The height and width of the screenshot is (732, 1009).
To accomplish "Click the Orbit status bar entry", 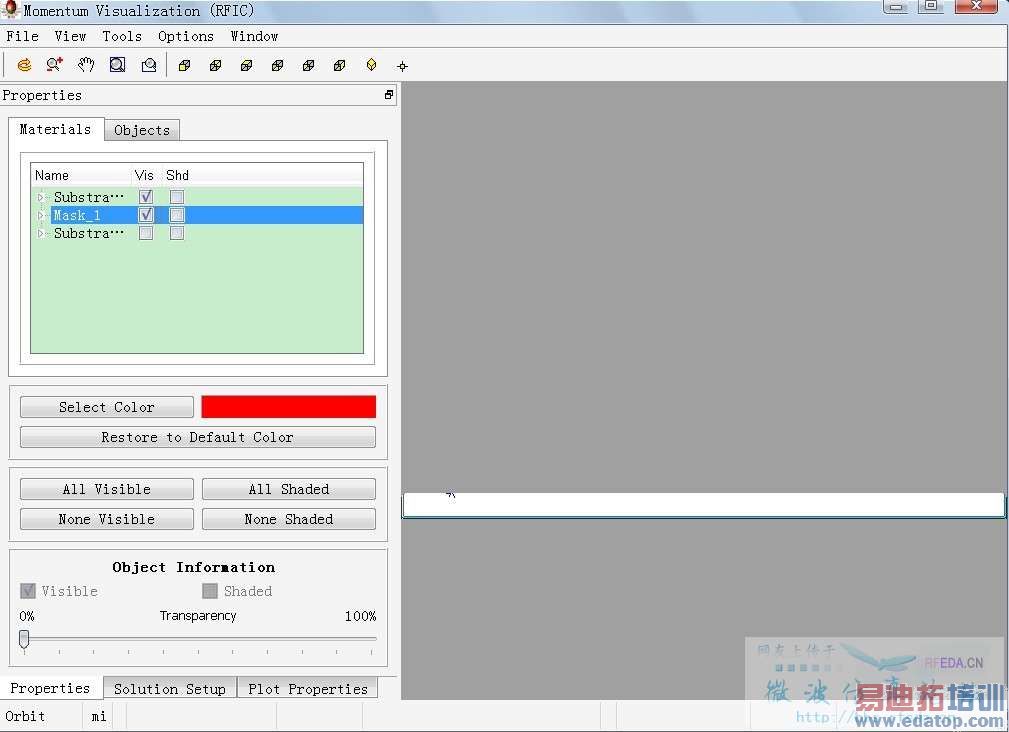I will point(26,716).
